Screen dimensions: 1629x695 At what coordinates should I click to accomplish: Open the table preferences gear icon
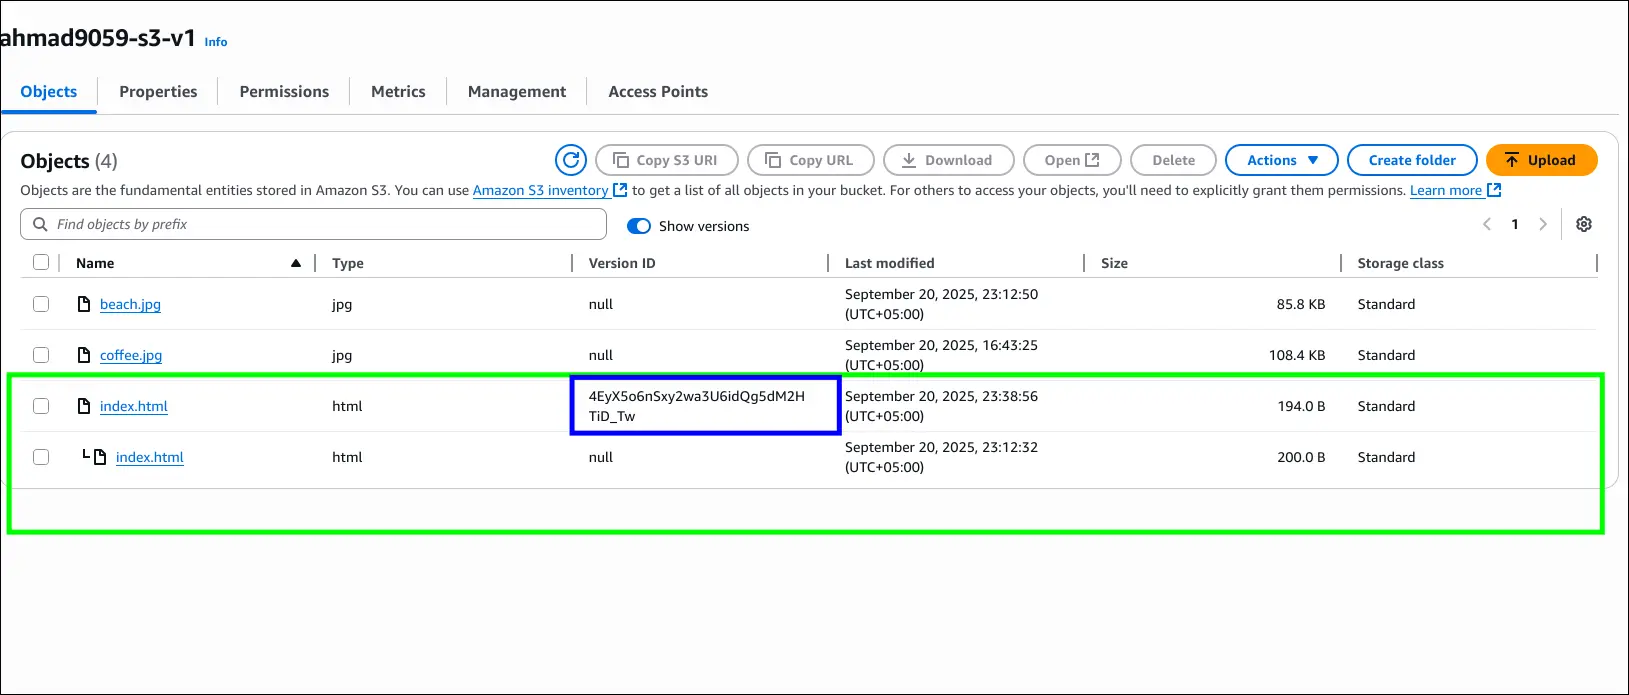pos(1584,224)
